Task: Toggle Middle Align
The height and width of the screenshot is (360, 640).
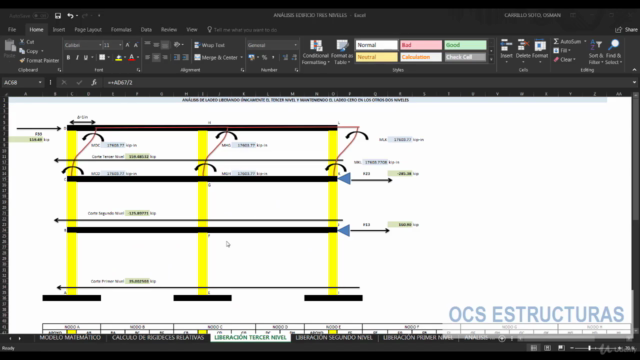Action: tap(156, 45)
